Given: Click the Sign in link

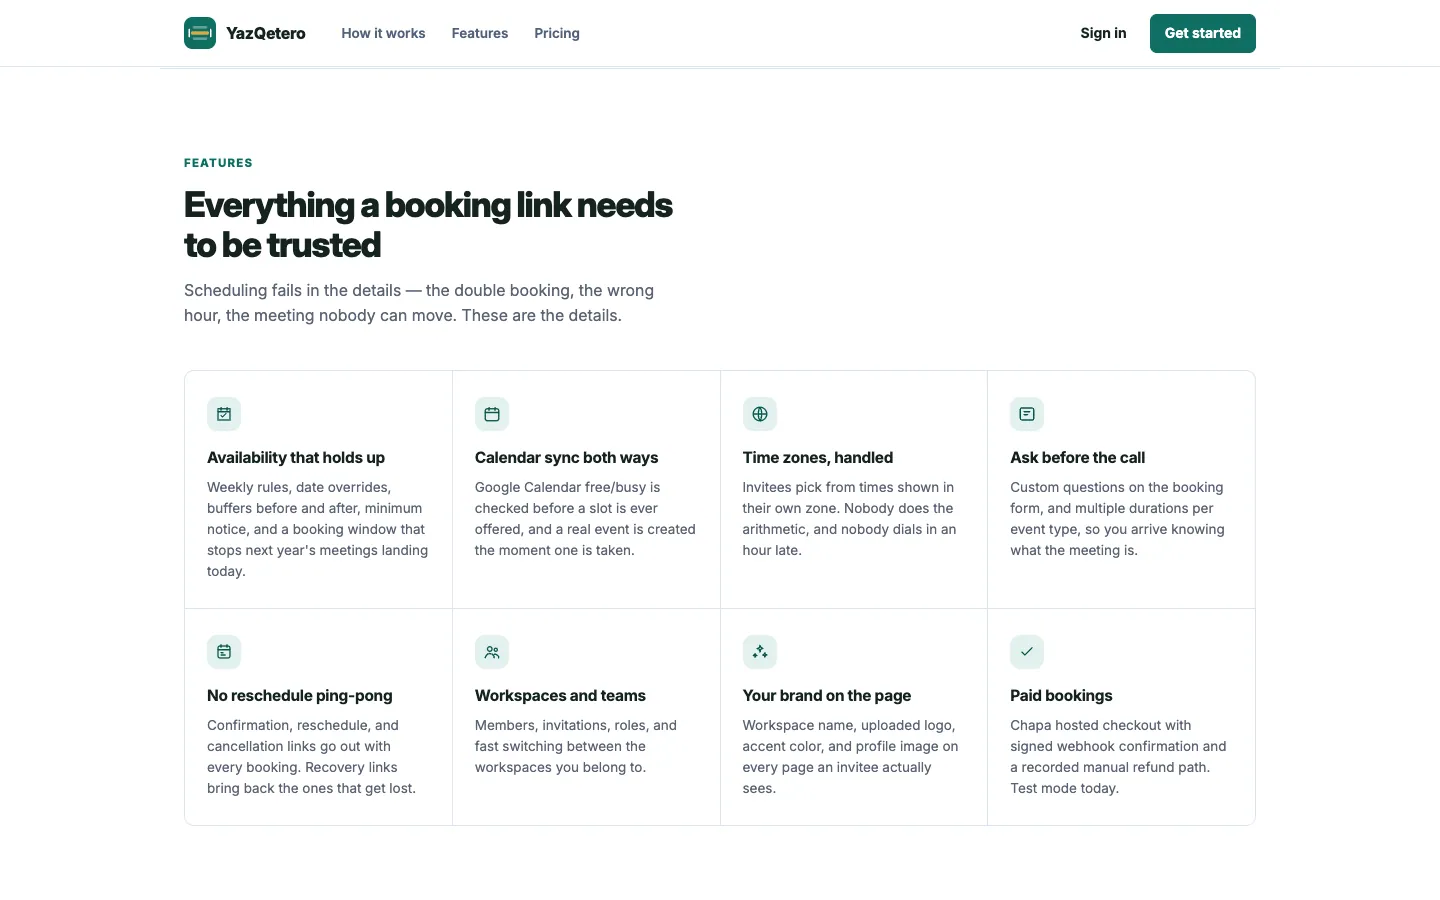Looking at the screenshot, I should pyautogui.click(x=1103, y=33).
